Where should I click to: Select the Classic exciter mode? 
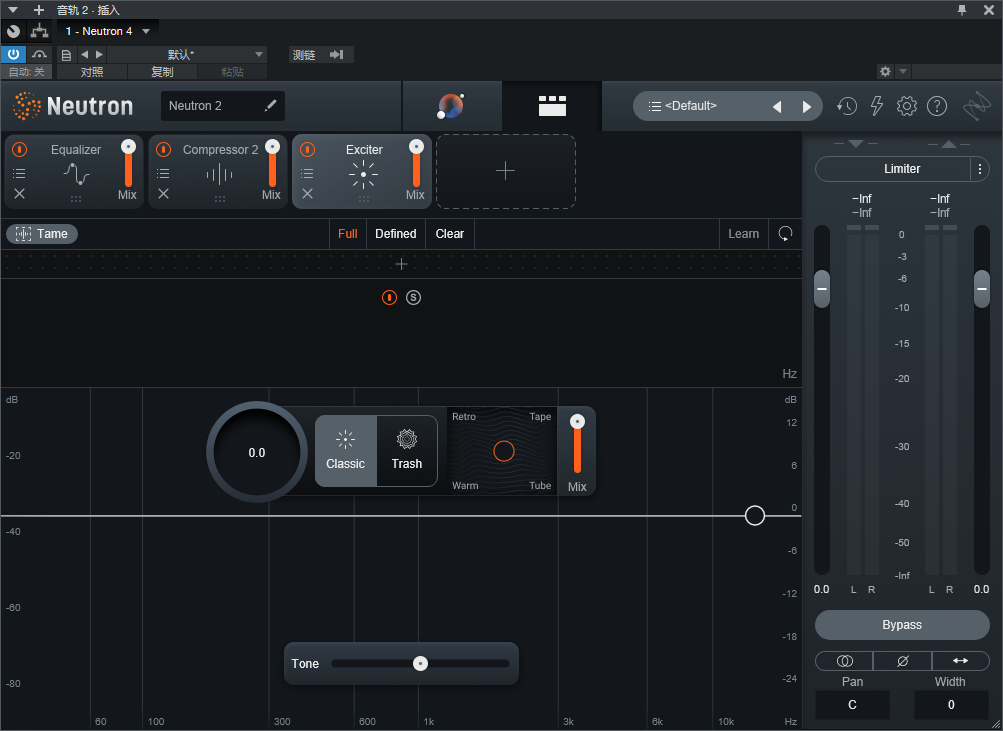(345, 451)
